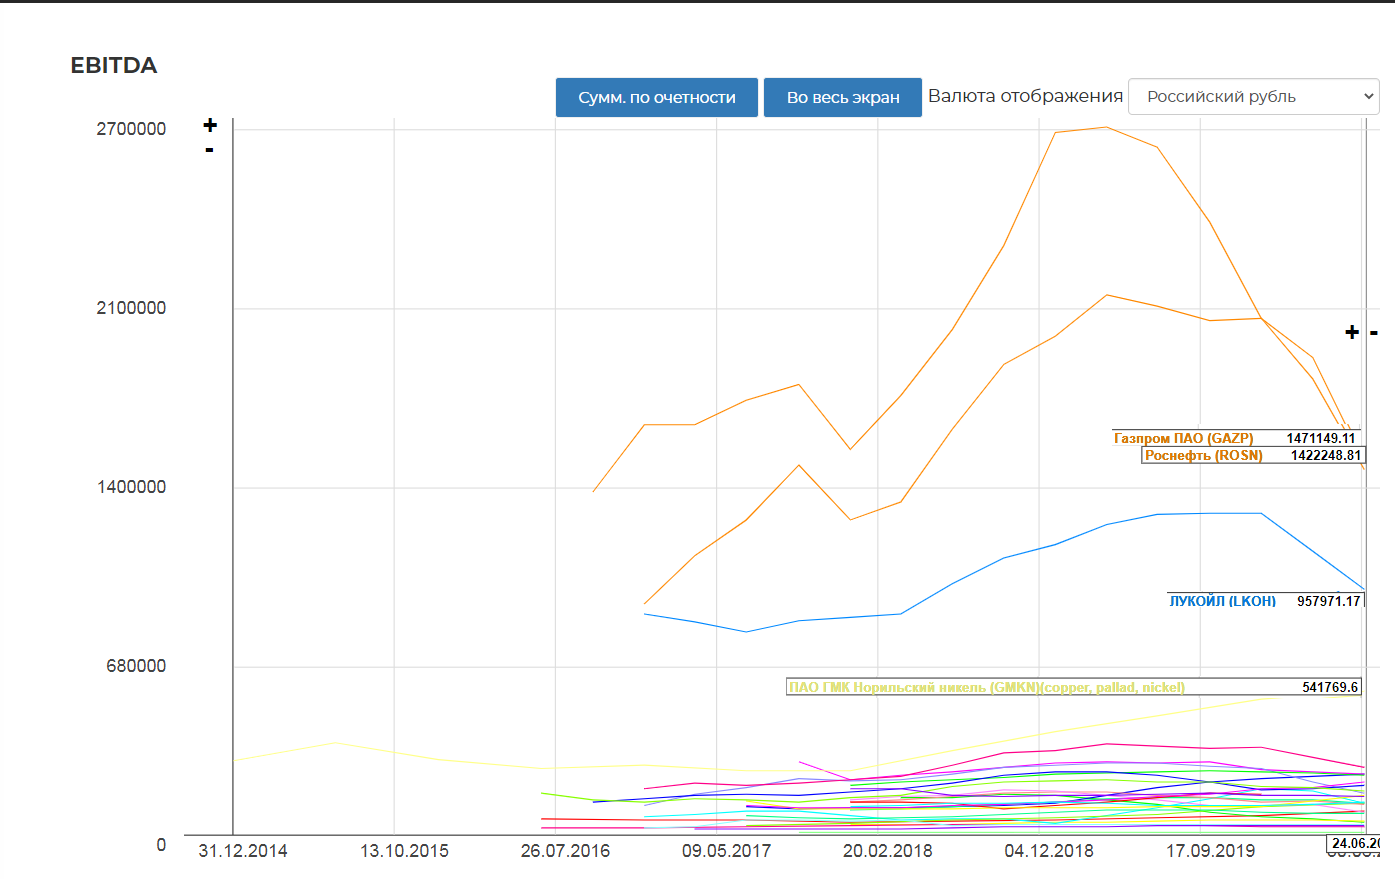Click the Lukoil value 957971.17
The width and height of the screenshot is (1395, 879).
pos(1329,601)
